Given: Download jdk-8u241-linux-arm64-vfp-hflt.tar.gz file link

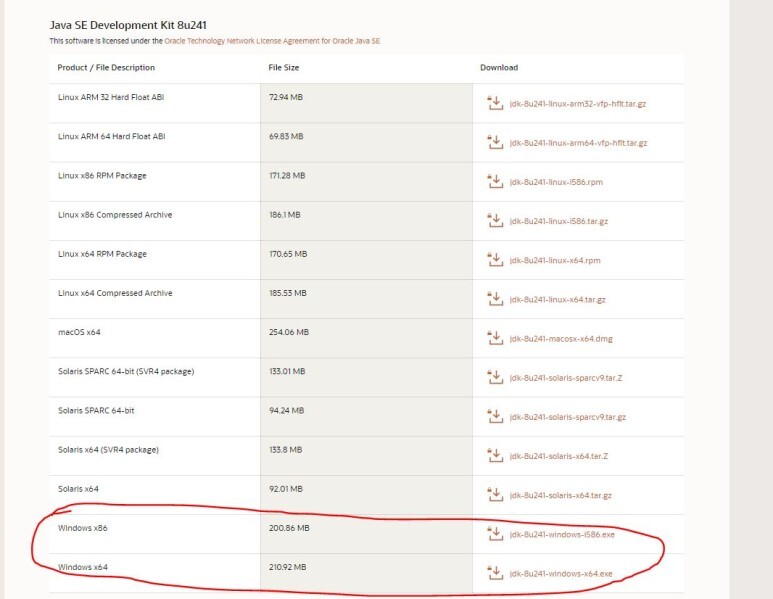Looking at the screenshot, I should [x=578, y=143].
